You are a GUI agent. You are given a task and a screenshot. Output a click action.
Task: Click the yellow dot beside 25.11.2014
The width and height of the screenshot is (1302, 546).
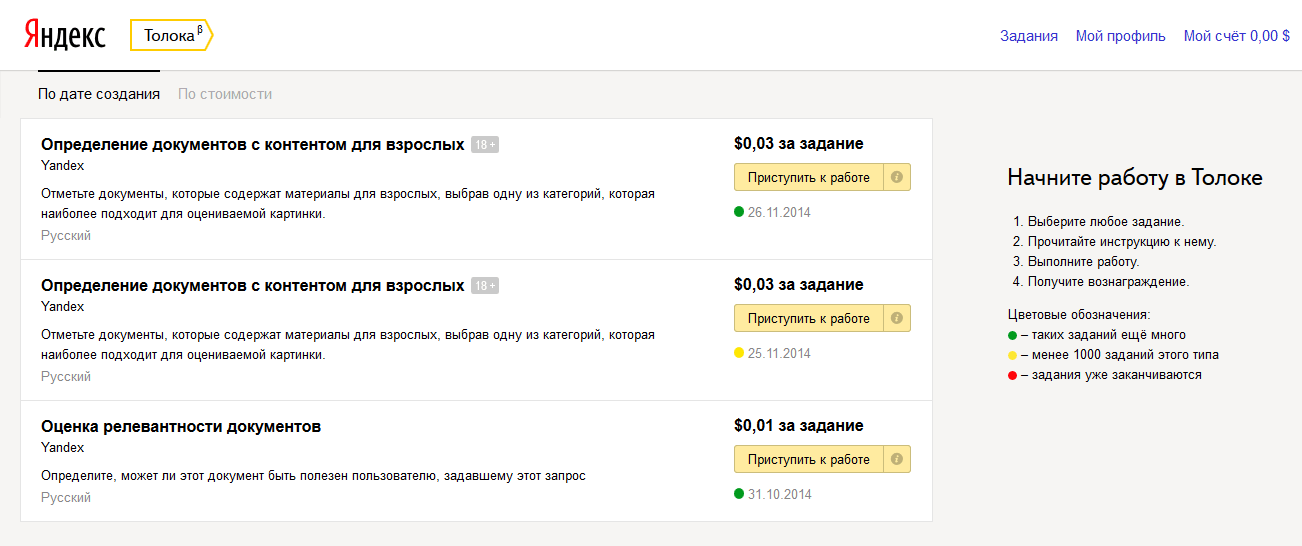(x=739, y=353)
